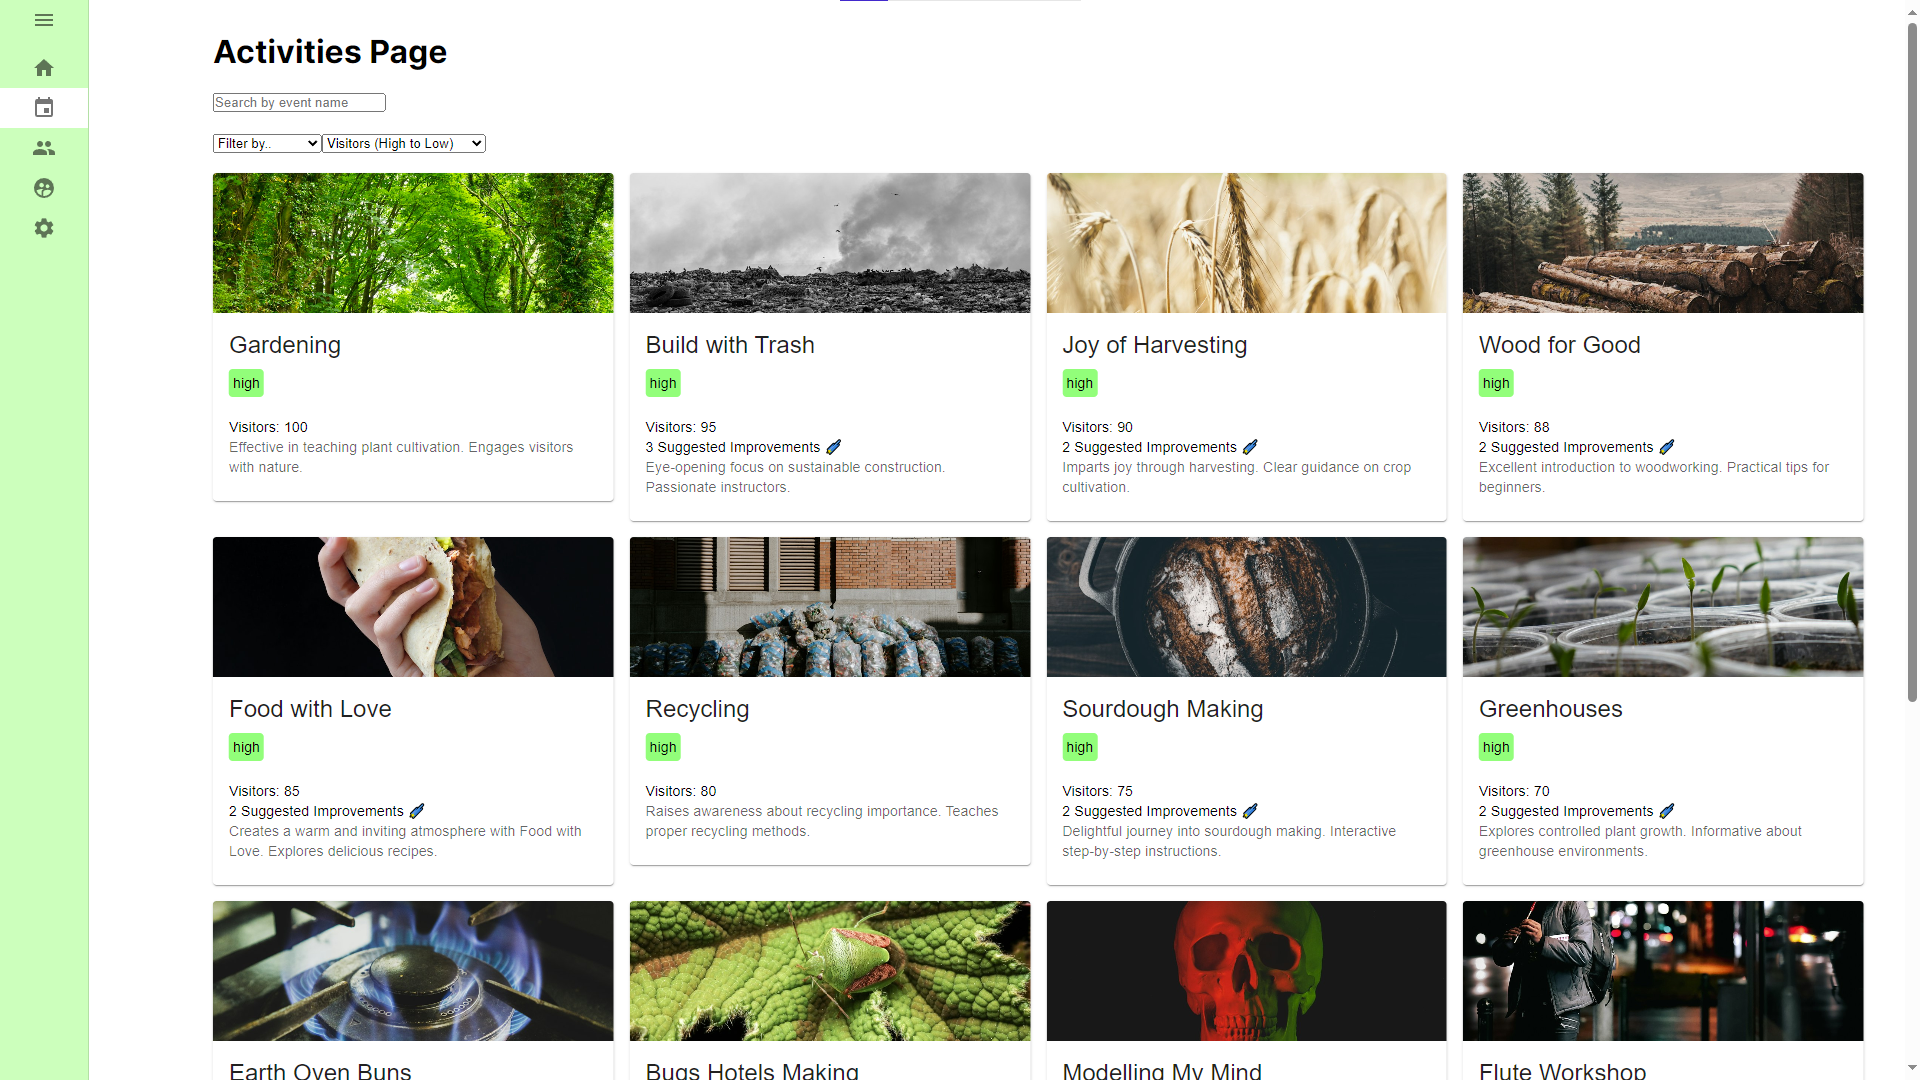Open the people/community sidebar icon
1920x1080 pixels.
(44, 148)
